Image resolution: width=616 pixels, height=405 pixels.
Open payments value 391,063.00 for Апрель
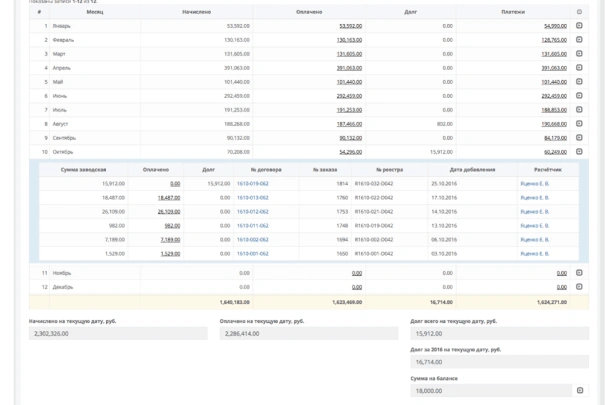coord(554,68)
